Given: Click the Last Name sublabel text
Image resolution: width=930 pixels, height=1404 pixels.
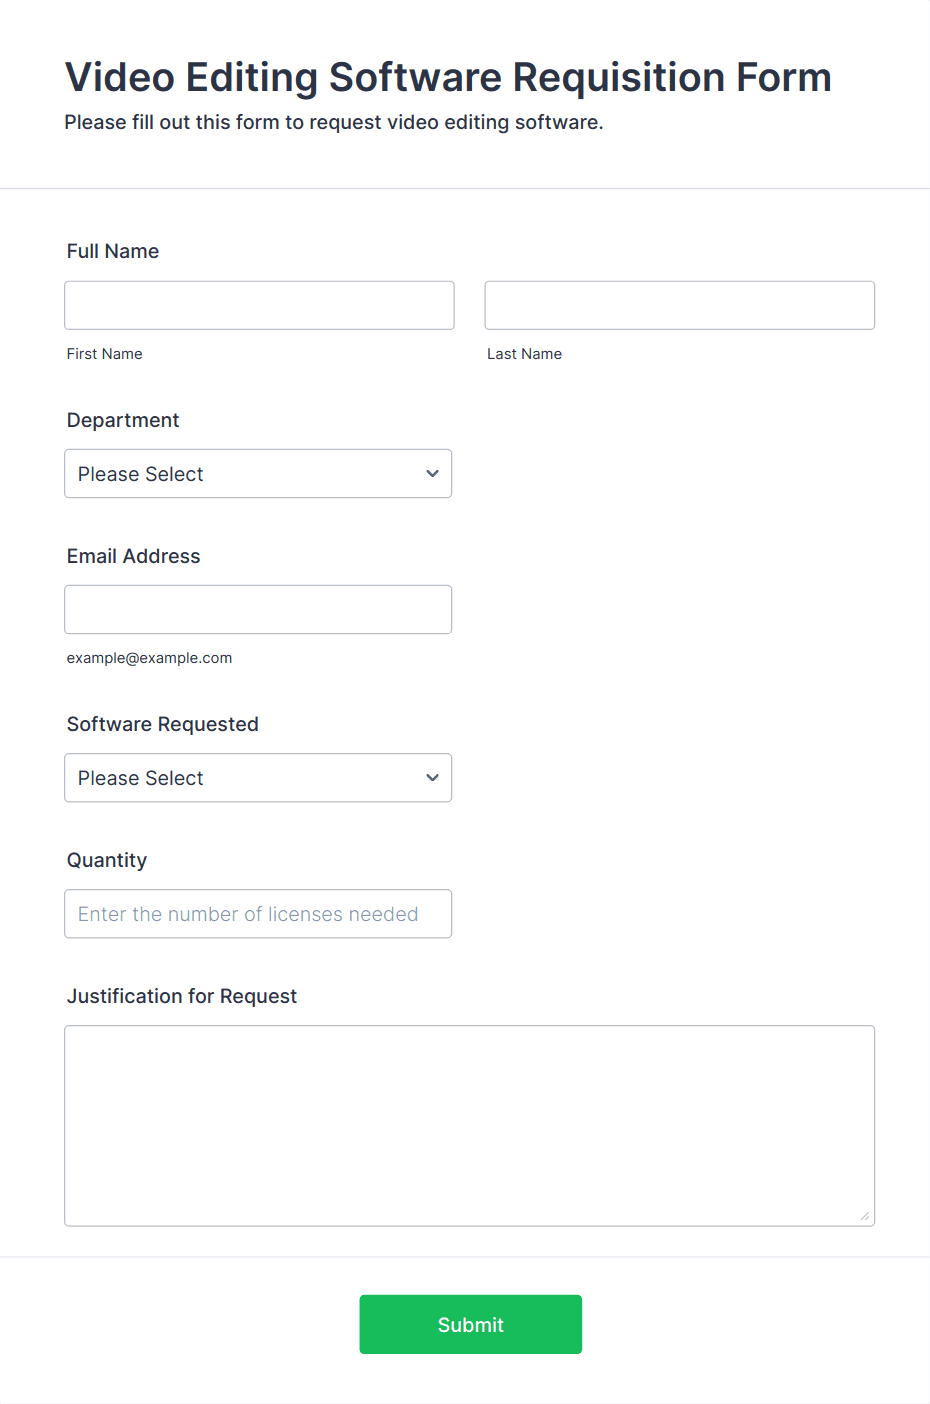Looking at the screenshot, I should coord(524,354).
